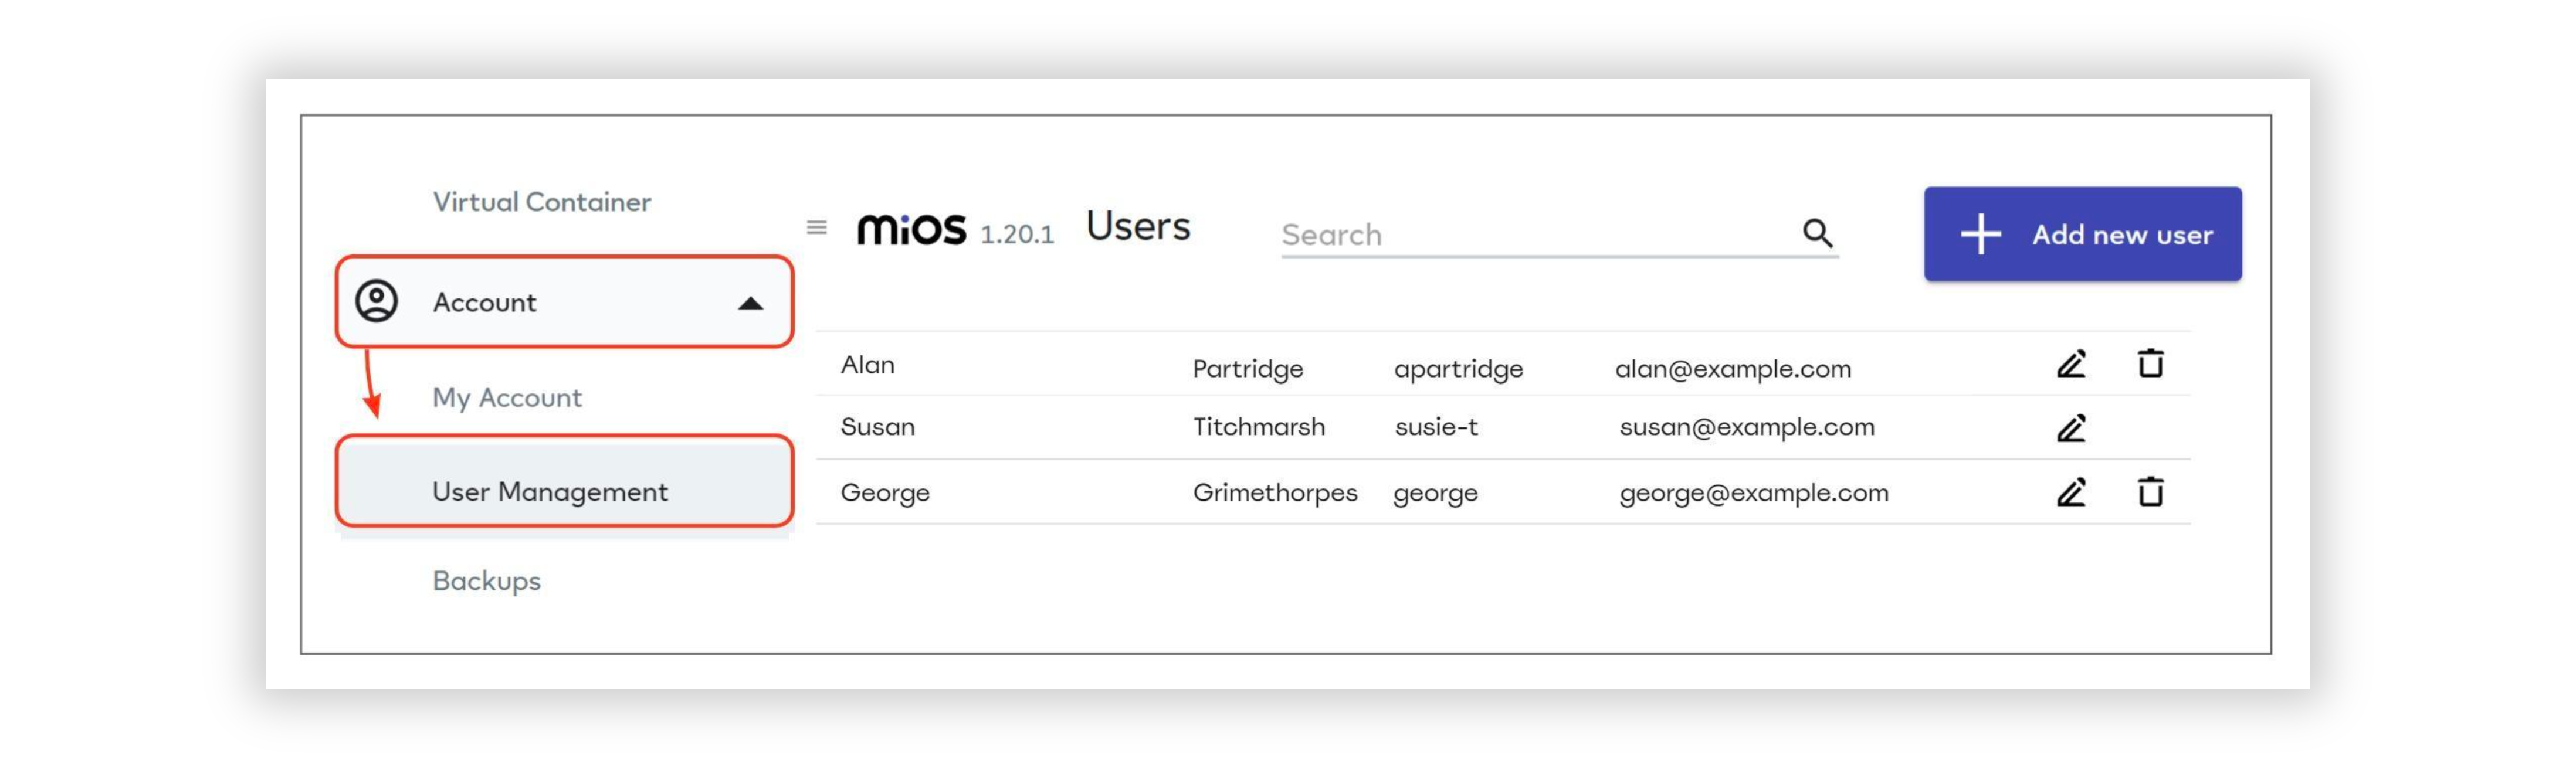Collapse Account section with the up arrow
The width and height of the screenshot is (2576, 768).
pyautogui.click(x=750, y=303)
